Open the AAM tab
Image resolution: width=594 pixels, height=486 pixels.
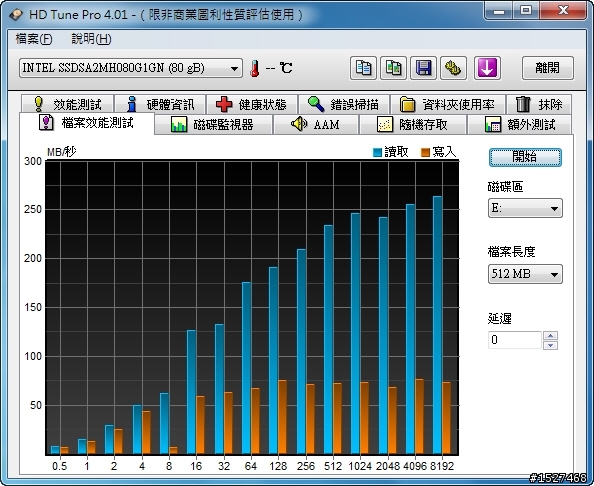point(316,125)
